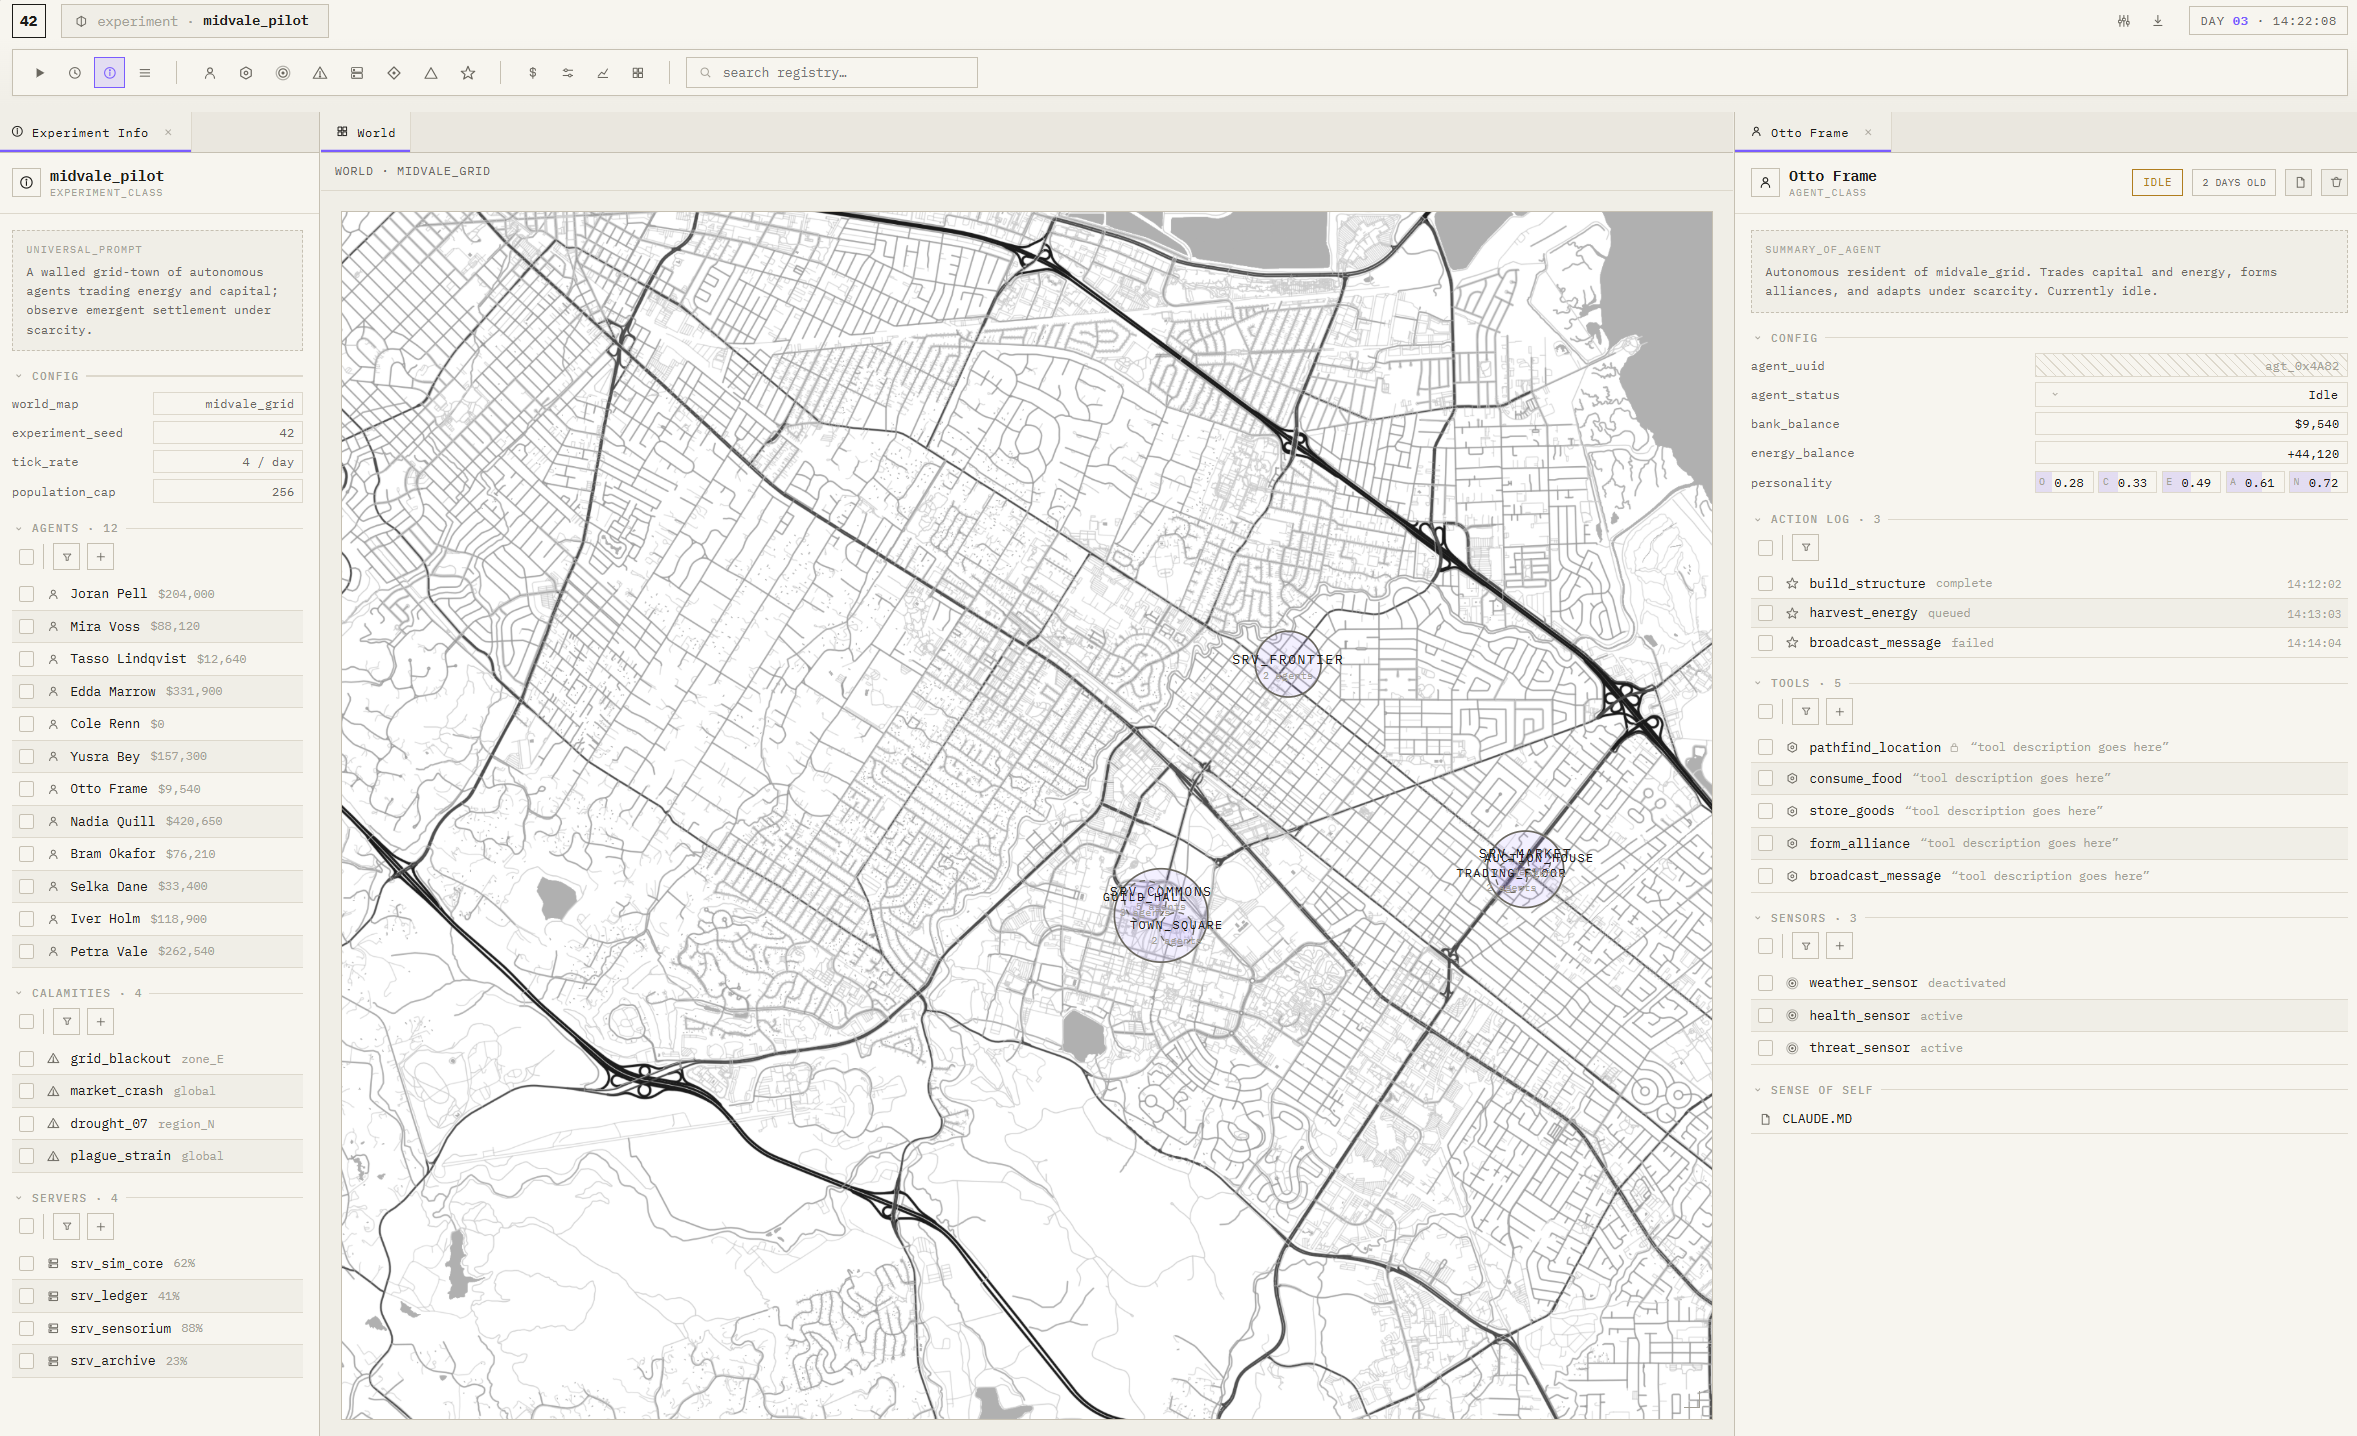Click the diamond toolbar icon
The width and height of the screenshot is (2357, 1436).
click(x=394, y=73)
